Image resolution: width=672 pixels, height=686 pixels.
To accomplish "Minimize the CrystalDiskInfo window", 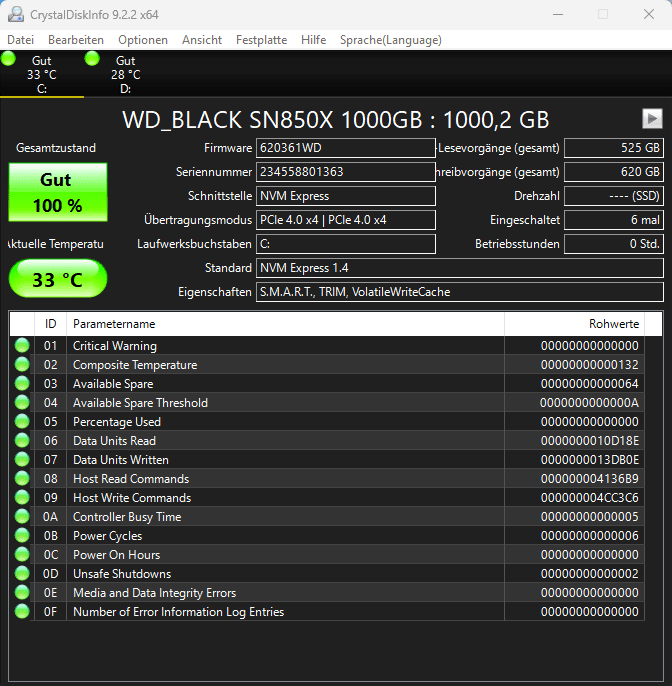I will [558, 14].
